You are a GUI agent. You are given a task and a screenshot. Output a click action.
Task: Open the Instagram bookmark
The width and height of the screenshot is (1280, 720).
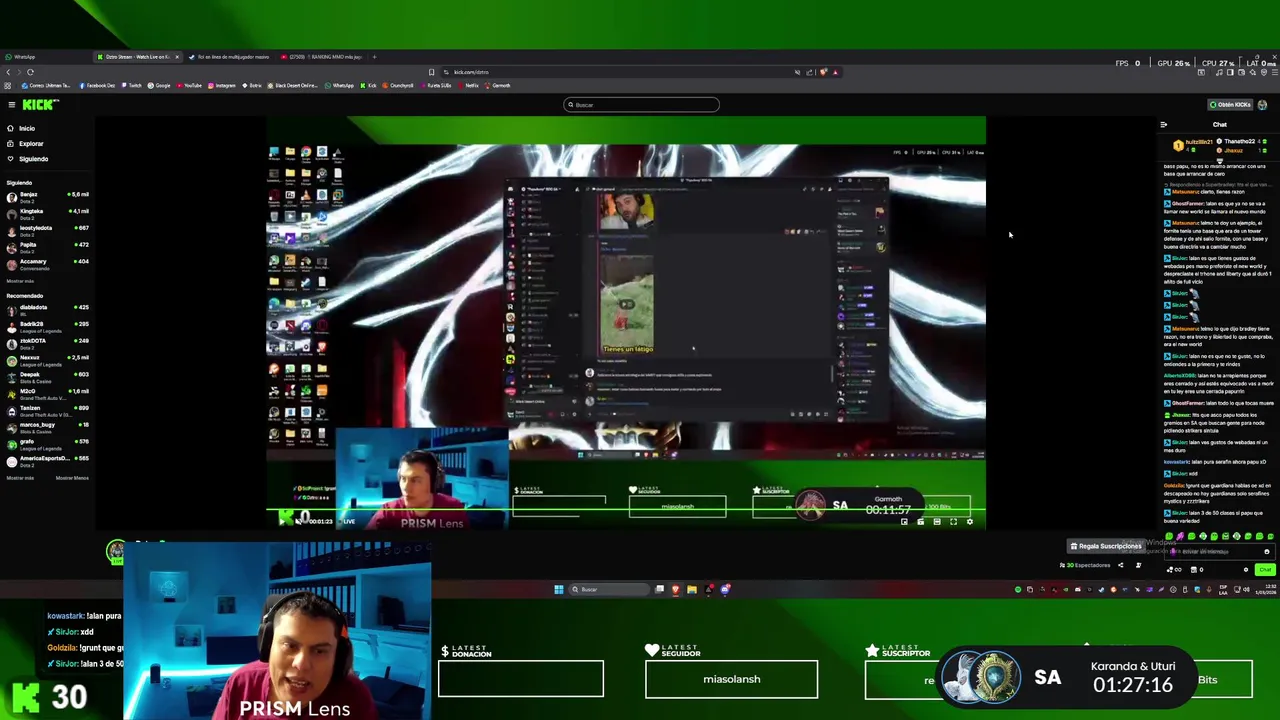221,86
